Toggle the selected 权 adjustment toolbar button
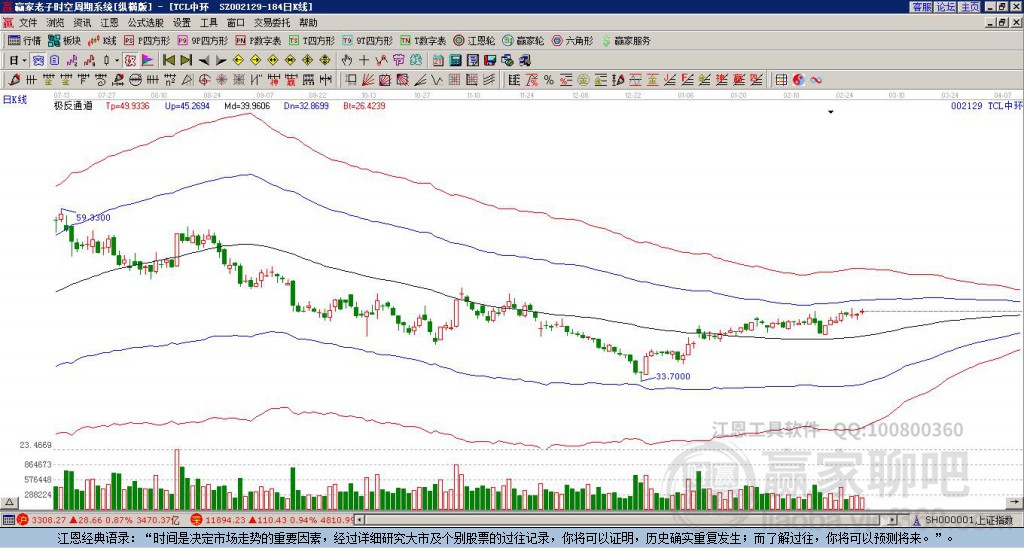This screenshot has width=1024, height=548. (x=130, y=61)
